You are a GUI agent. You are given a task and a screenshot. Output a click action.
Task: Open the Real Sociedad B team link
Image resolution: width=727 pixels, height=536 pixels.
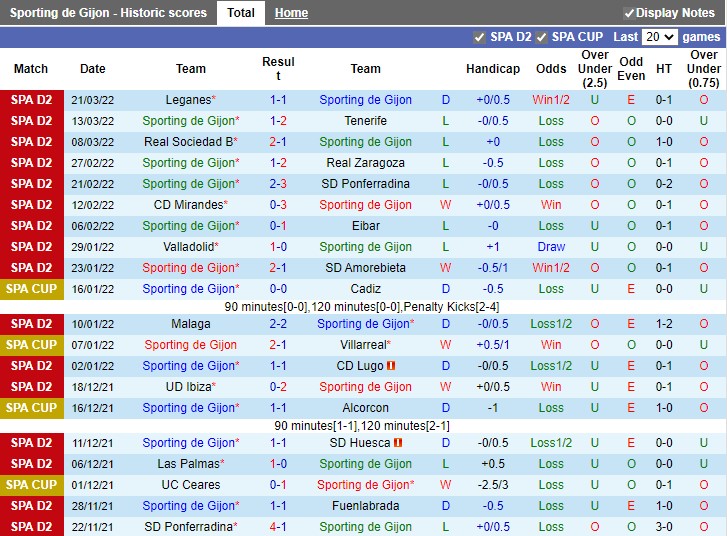coord(189,142)
